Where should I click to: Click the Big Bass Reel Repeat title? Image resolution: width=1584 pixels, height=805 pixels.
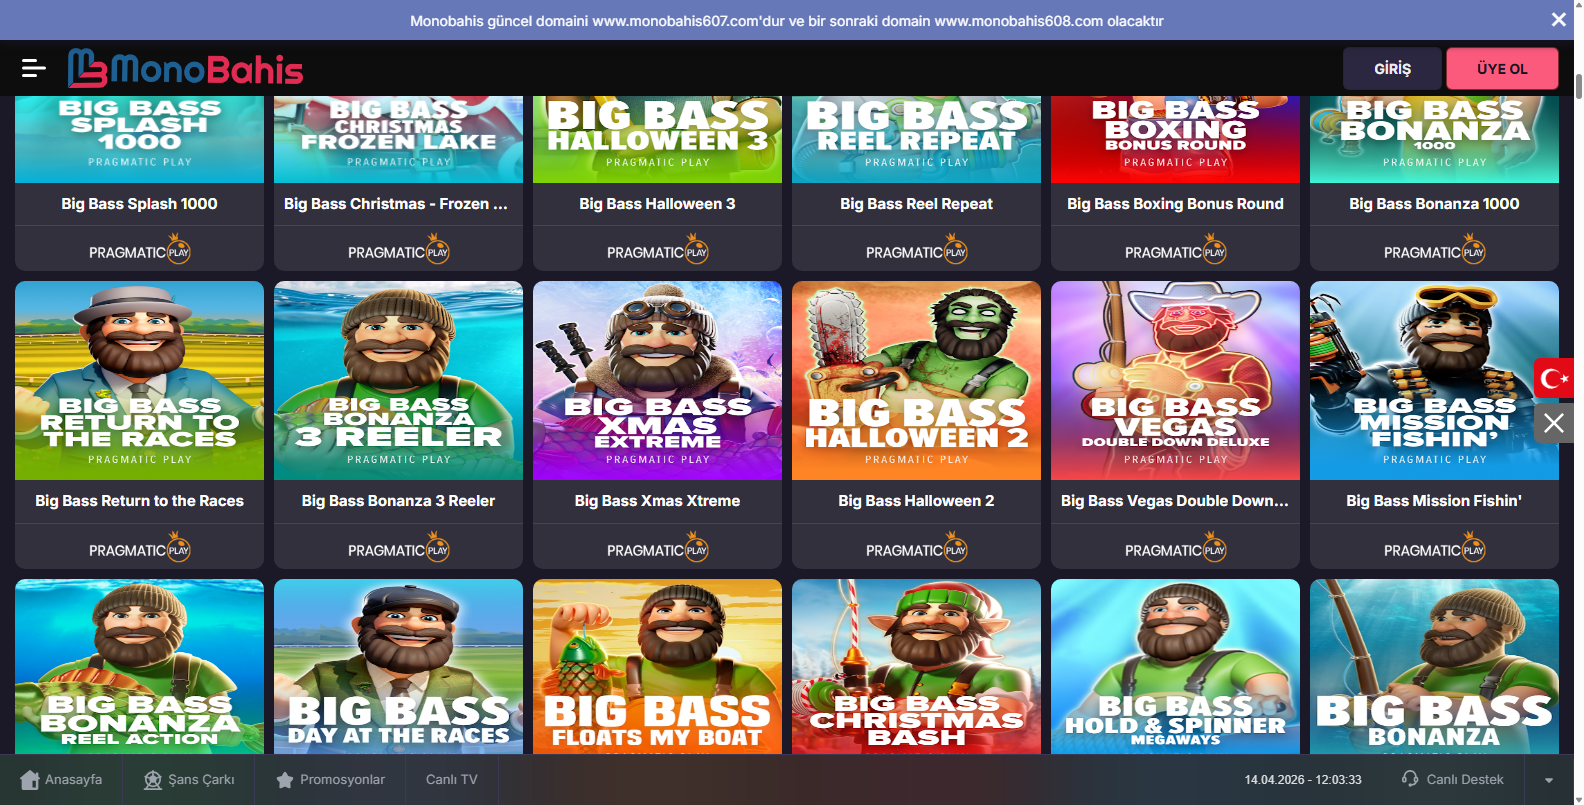916,204
